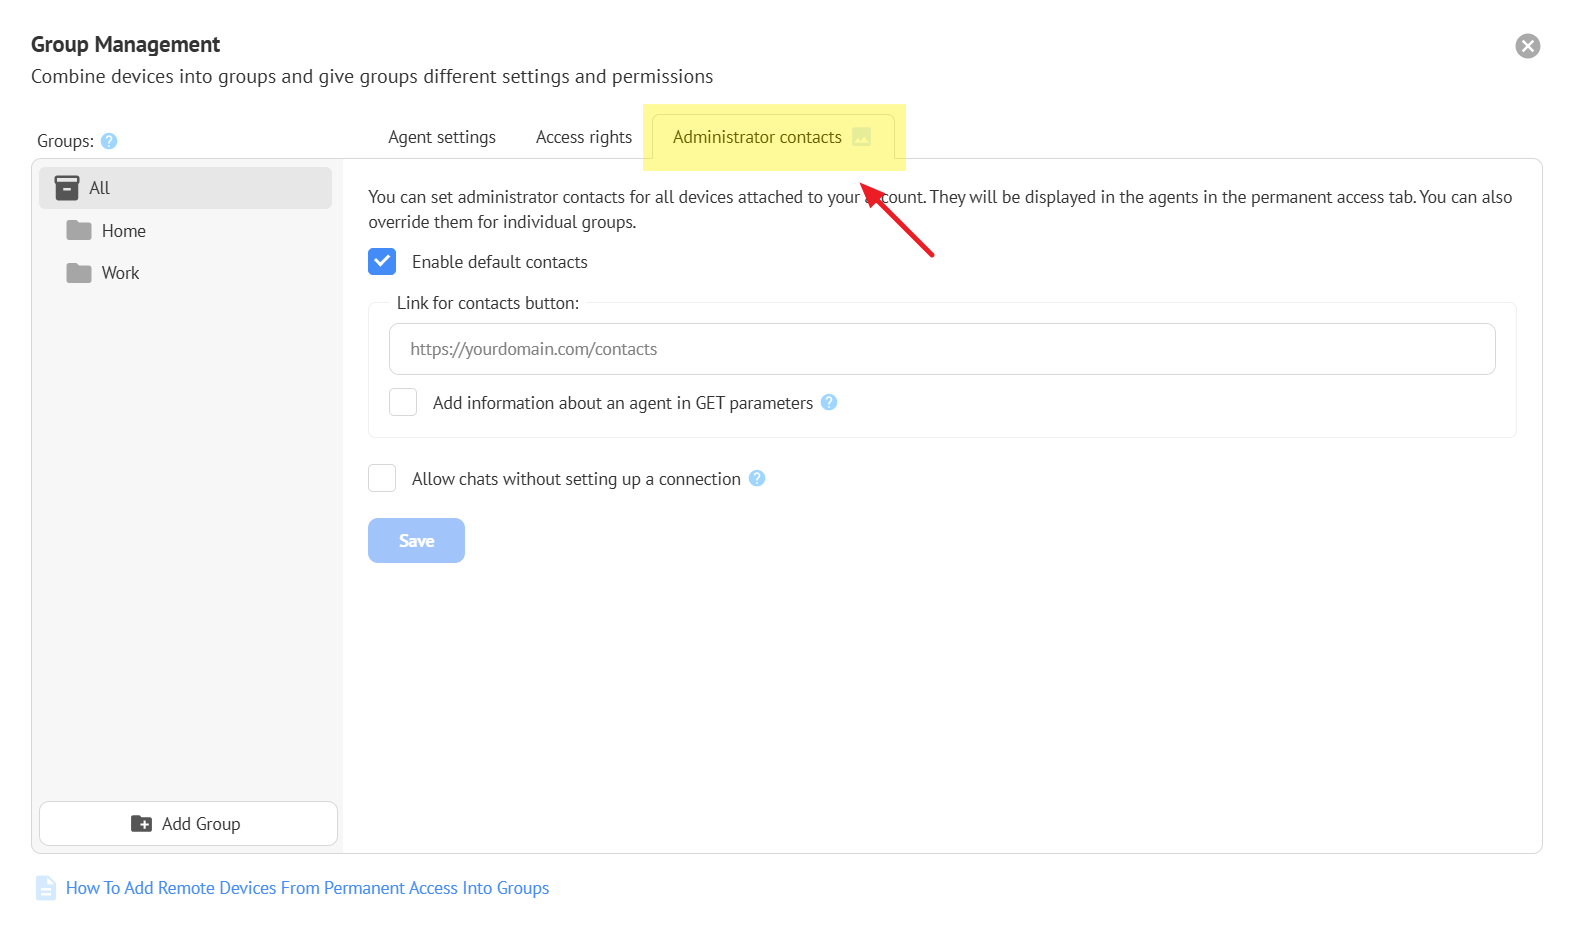Click the contacts link URL input field
This screenshot has width=1575, height=935.
coord(942,349)
